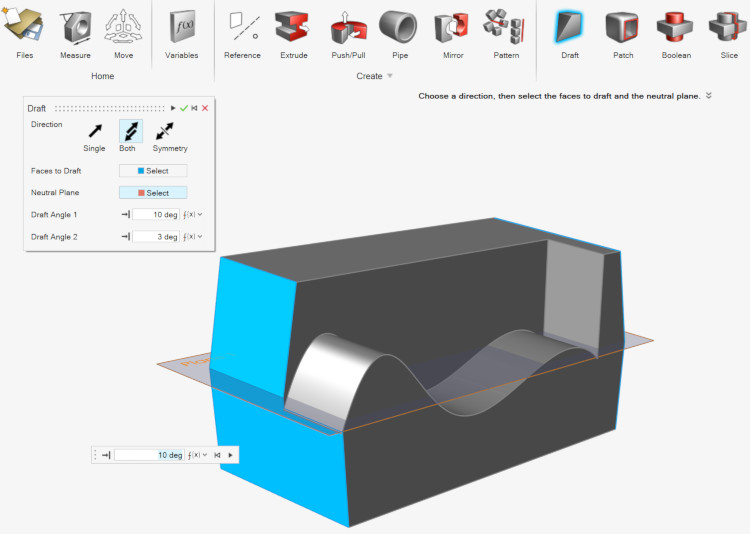Click Select button for Faces to Draft

click(153, 171)
